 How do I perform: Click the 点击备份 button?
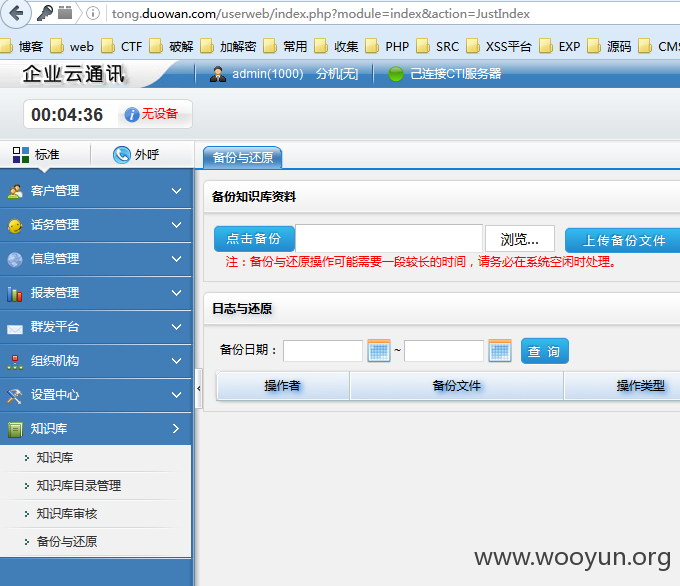(x=254, y=239)
